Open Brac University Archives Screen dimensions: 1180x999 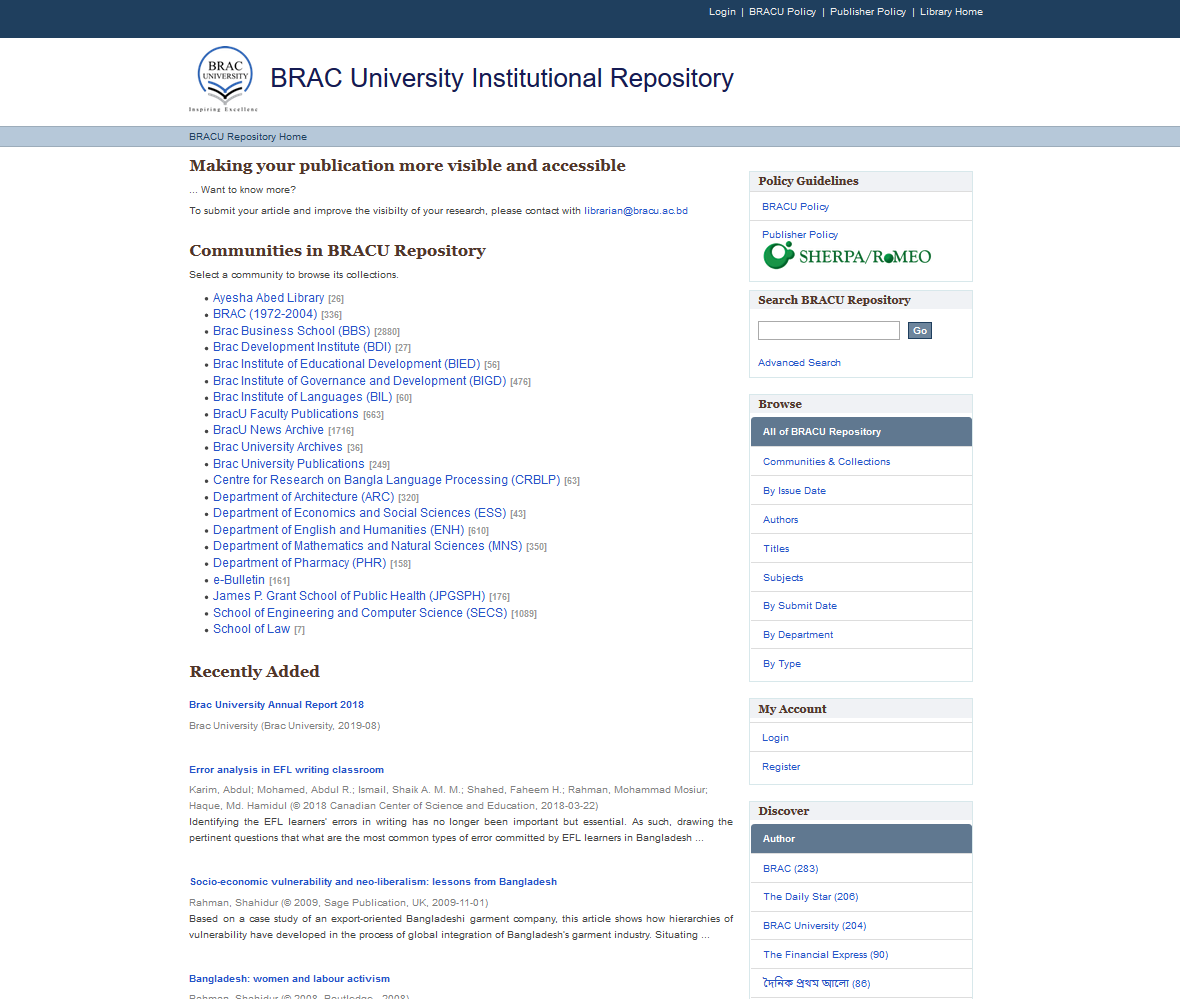(278, 447)
